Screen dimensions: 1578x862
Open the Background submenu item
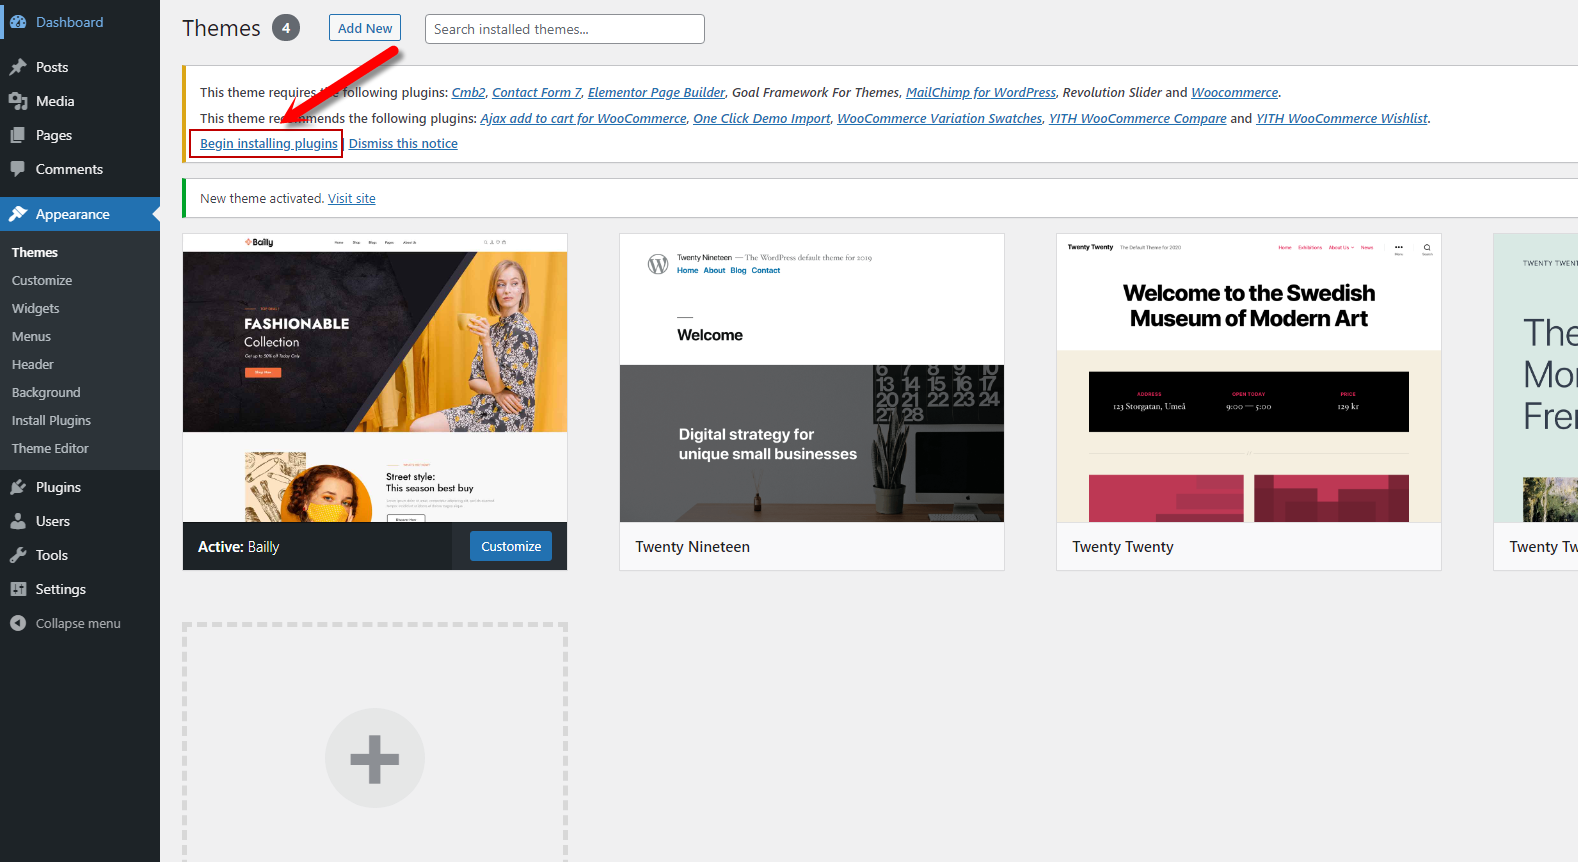click(46, 392)
